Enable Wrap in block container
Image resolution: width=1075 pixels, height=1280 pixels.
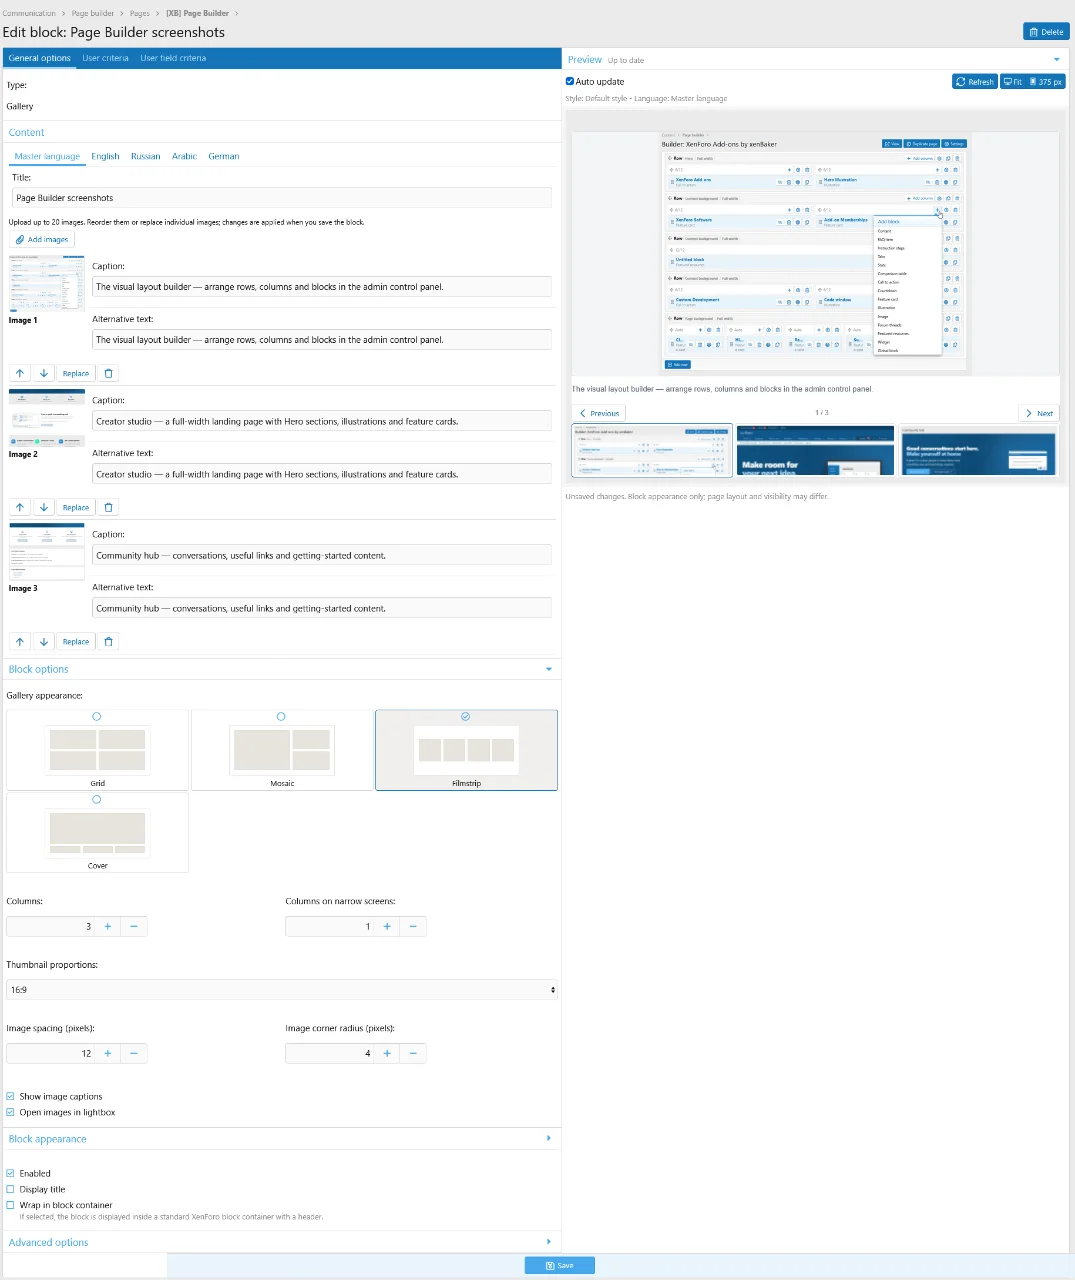click(x=10, y=1205)
